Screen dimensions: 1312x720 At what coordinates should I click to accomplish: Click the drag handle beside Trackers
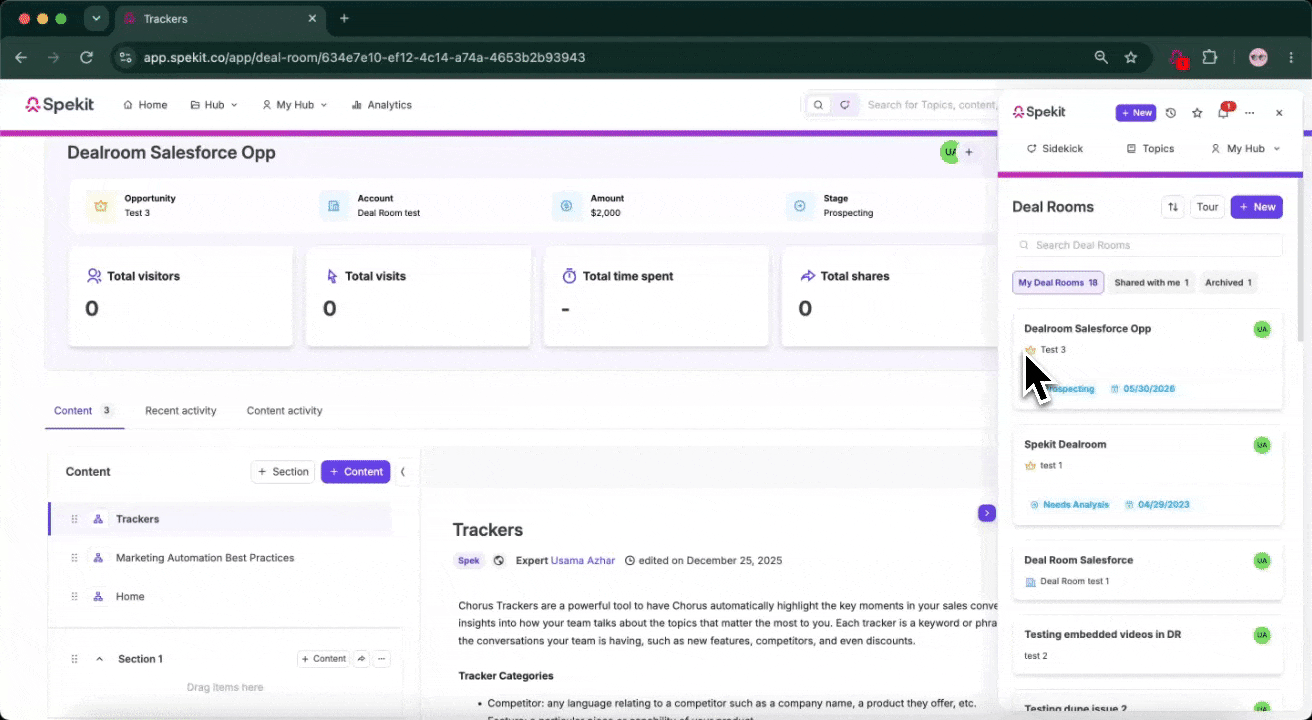tap(74, 519)
